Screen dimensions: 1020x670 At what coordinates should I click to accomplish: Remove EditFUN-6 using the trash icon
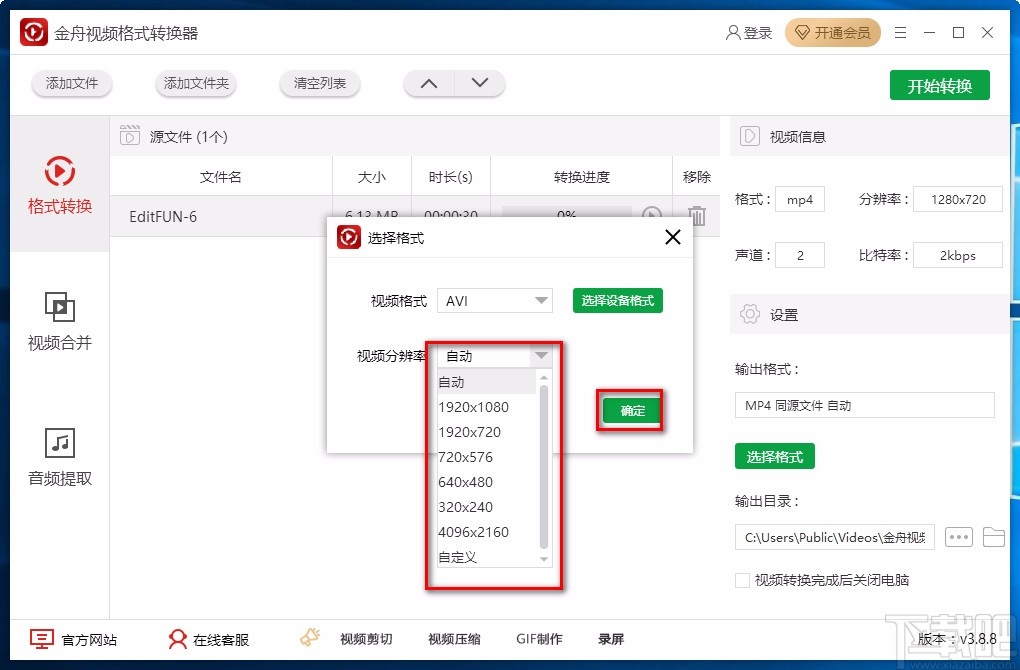click(x=697, y=215)
